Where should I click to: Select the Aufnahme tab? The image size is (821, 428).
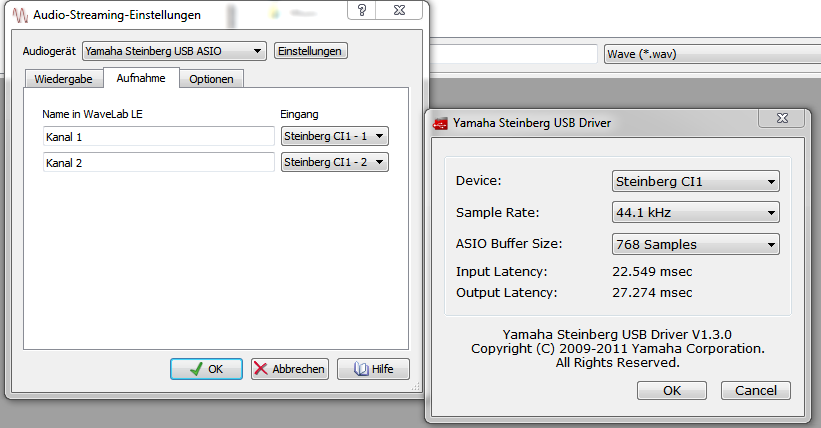141,78
